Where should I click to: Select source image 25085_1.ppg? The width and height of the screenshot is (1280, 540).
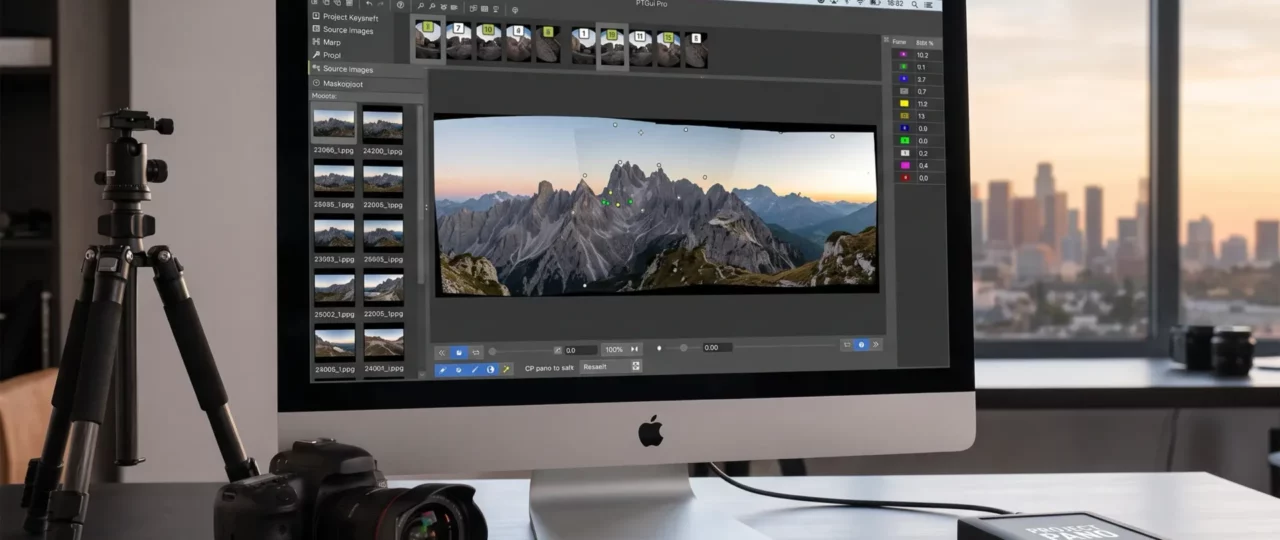tap(334, 184)
